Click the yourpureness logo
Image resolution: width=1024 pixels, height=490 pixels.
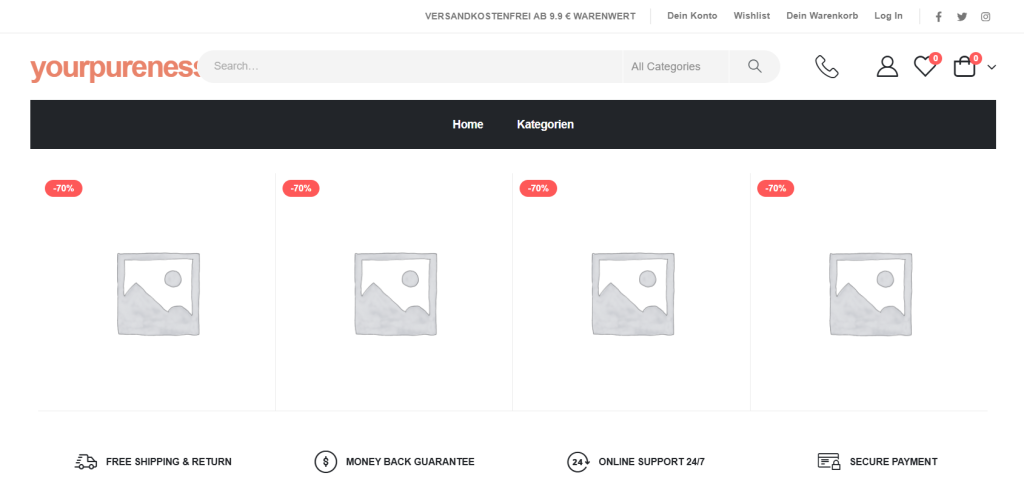click(x=114, y=68)
